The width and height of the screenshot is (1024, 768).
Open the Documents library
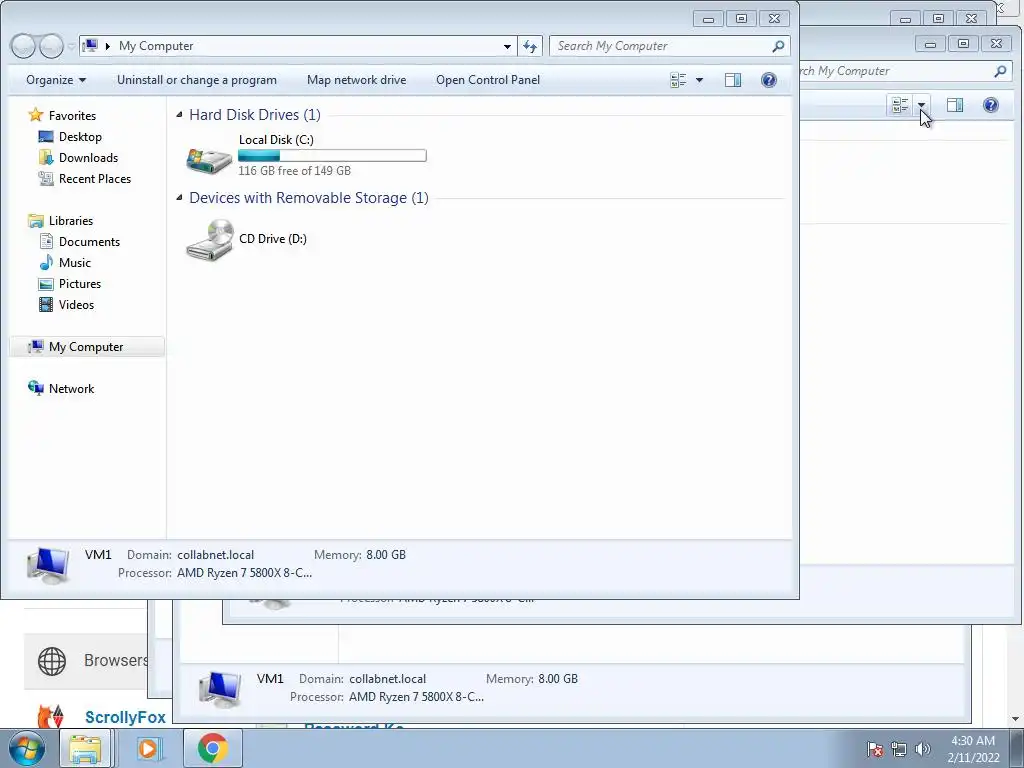coord(89,242)
